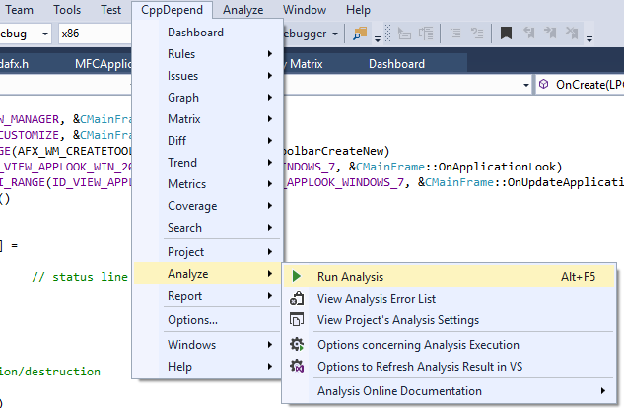Toggle the bookmark icon in toolbar
Viewport: 624px width, 408px height.
click(506, 33)
